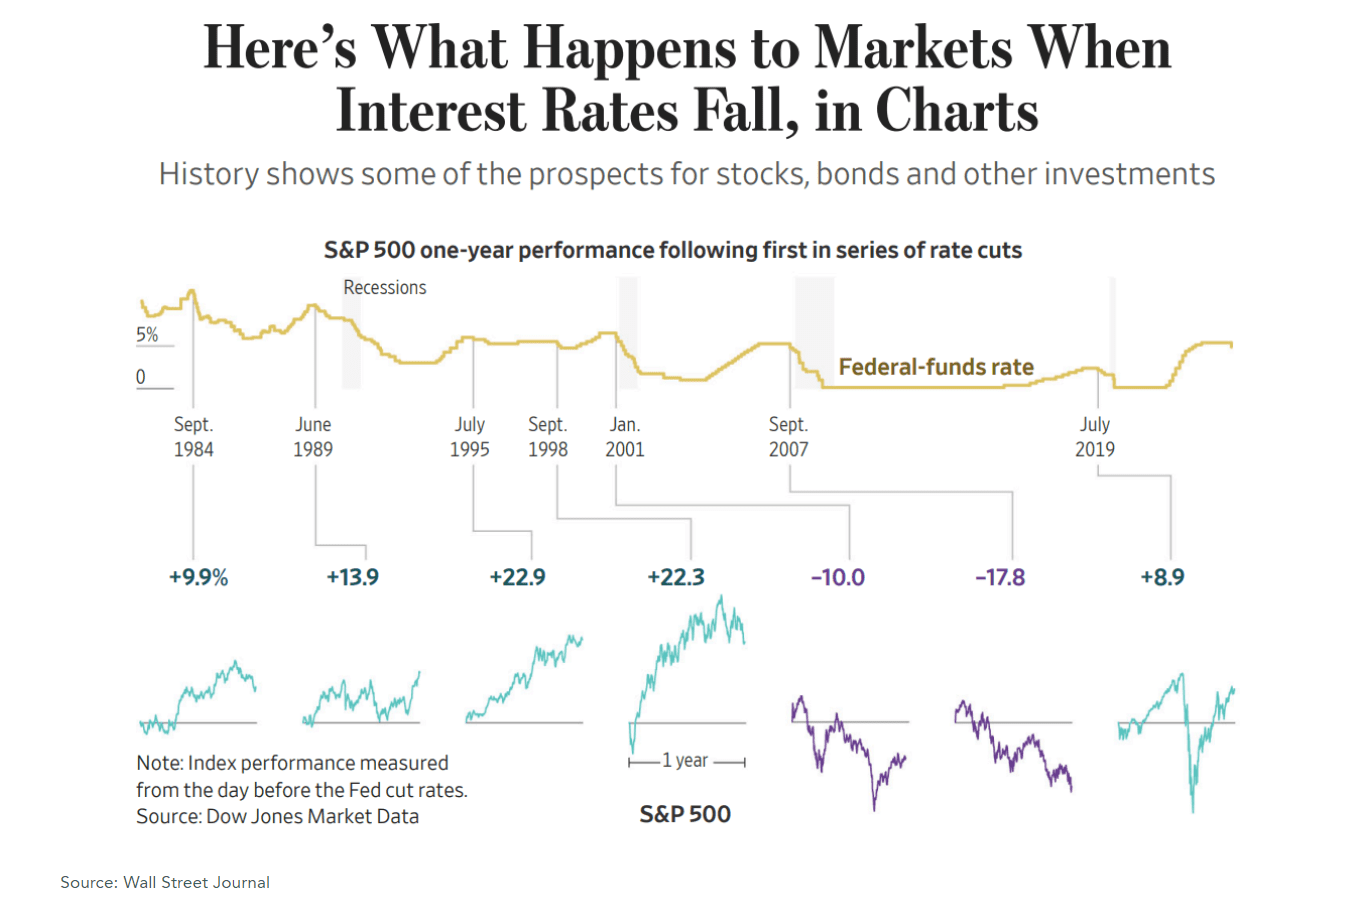Select the +22.9 performance value

[517, 577]
